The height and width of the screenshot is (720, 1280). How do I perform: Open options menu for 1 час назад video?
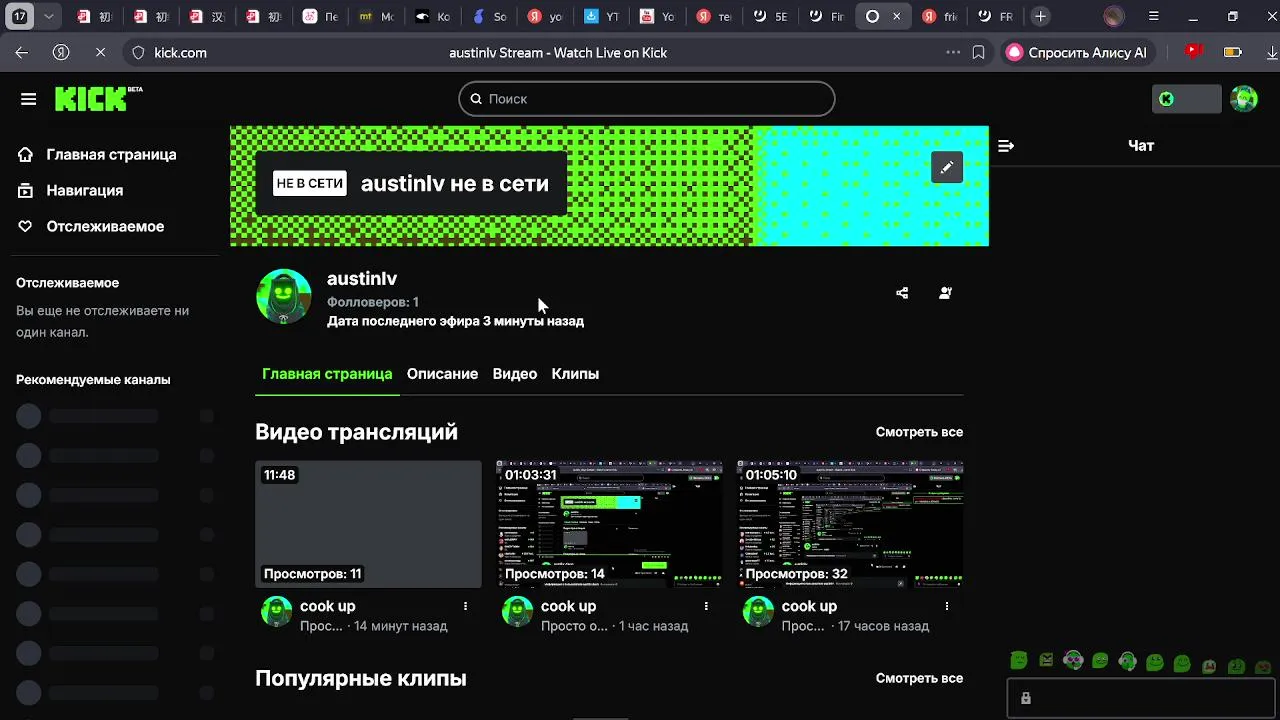coord(706,606)
